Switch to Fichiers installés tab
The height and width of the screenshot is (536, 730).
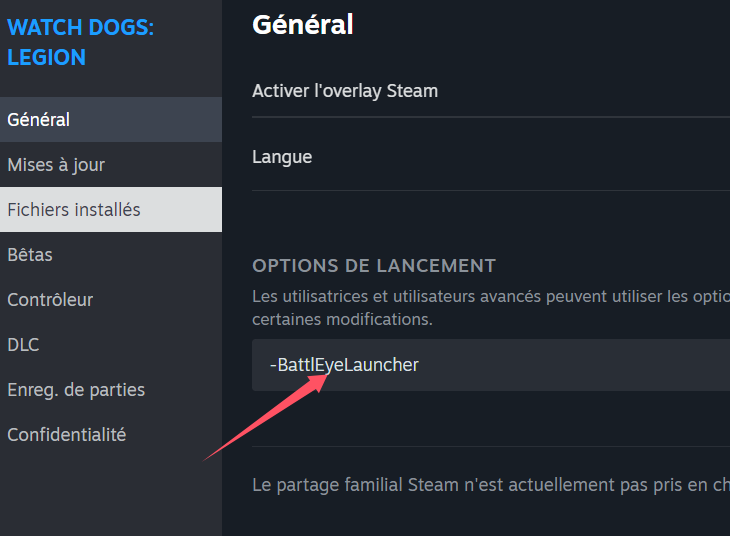(111, 210)
